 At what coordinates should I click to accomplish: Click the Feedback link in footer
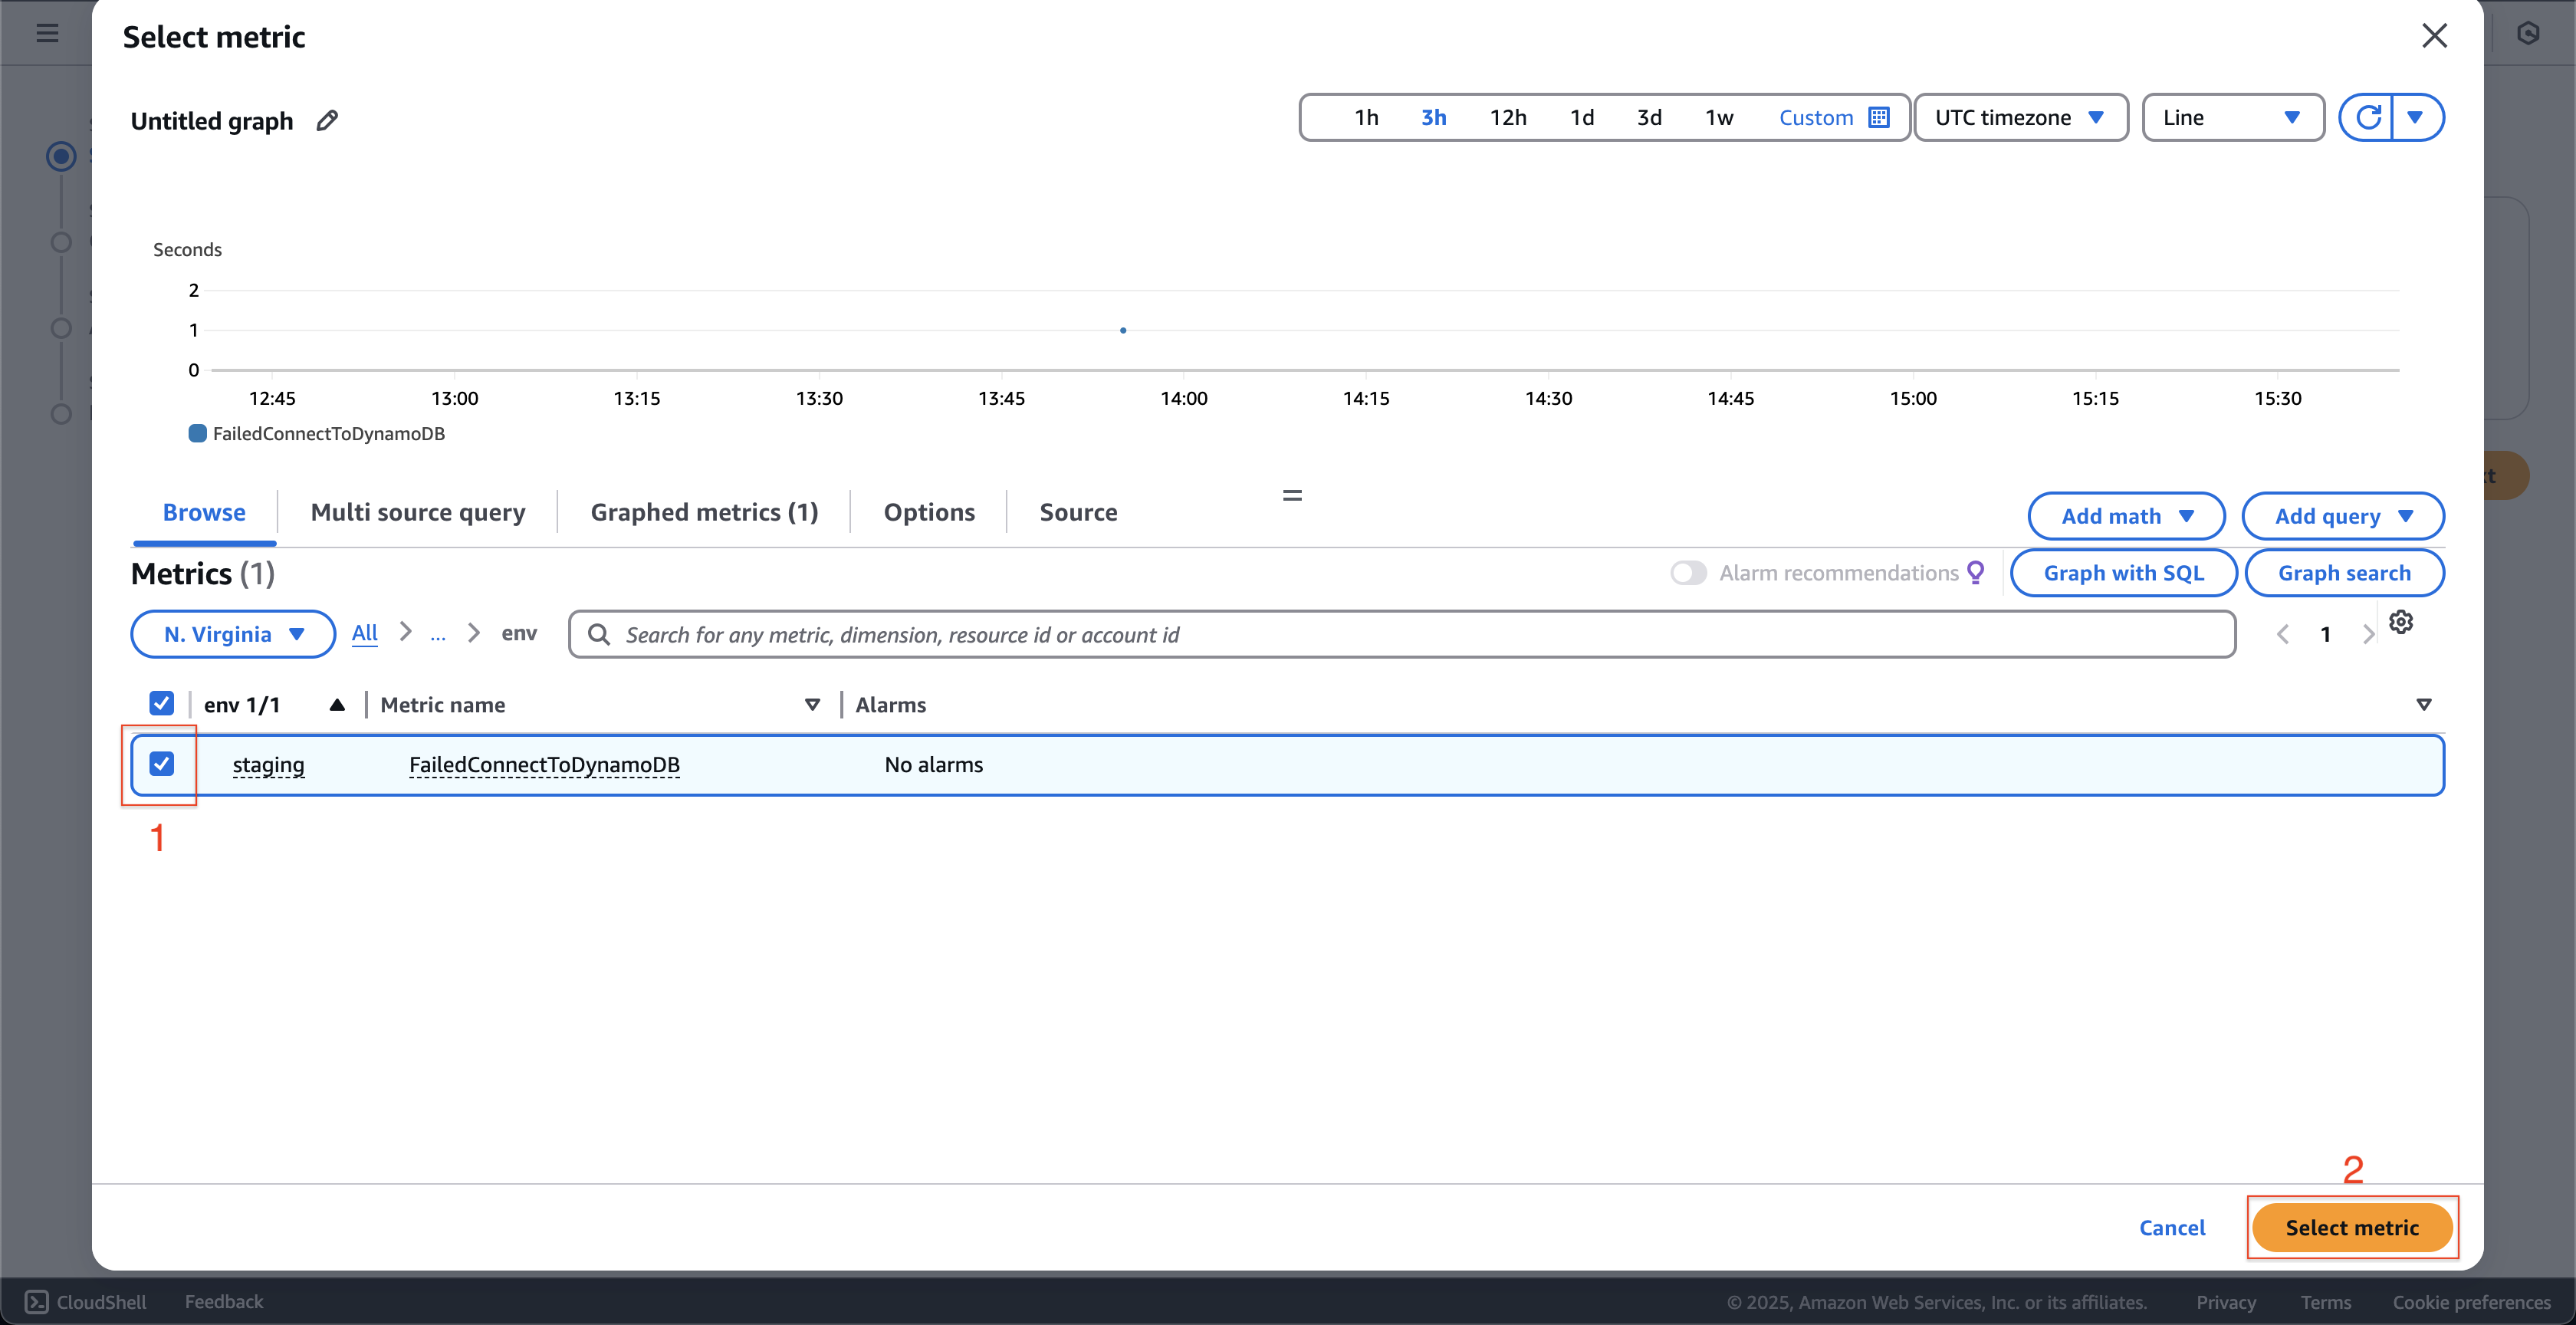tap(224, 1302)
